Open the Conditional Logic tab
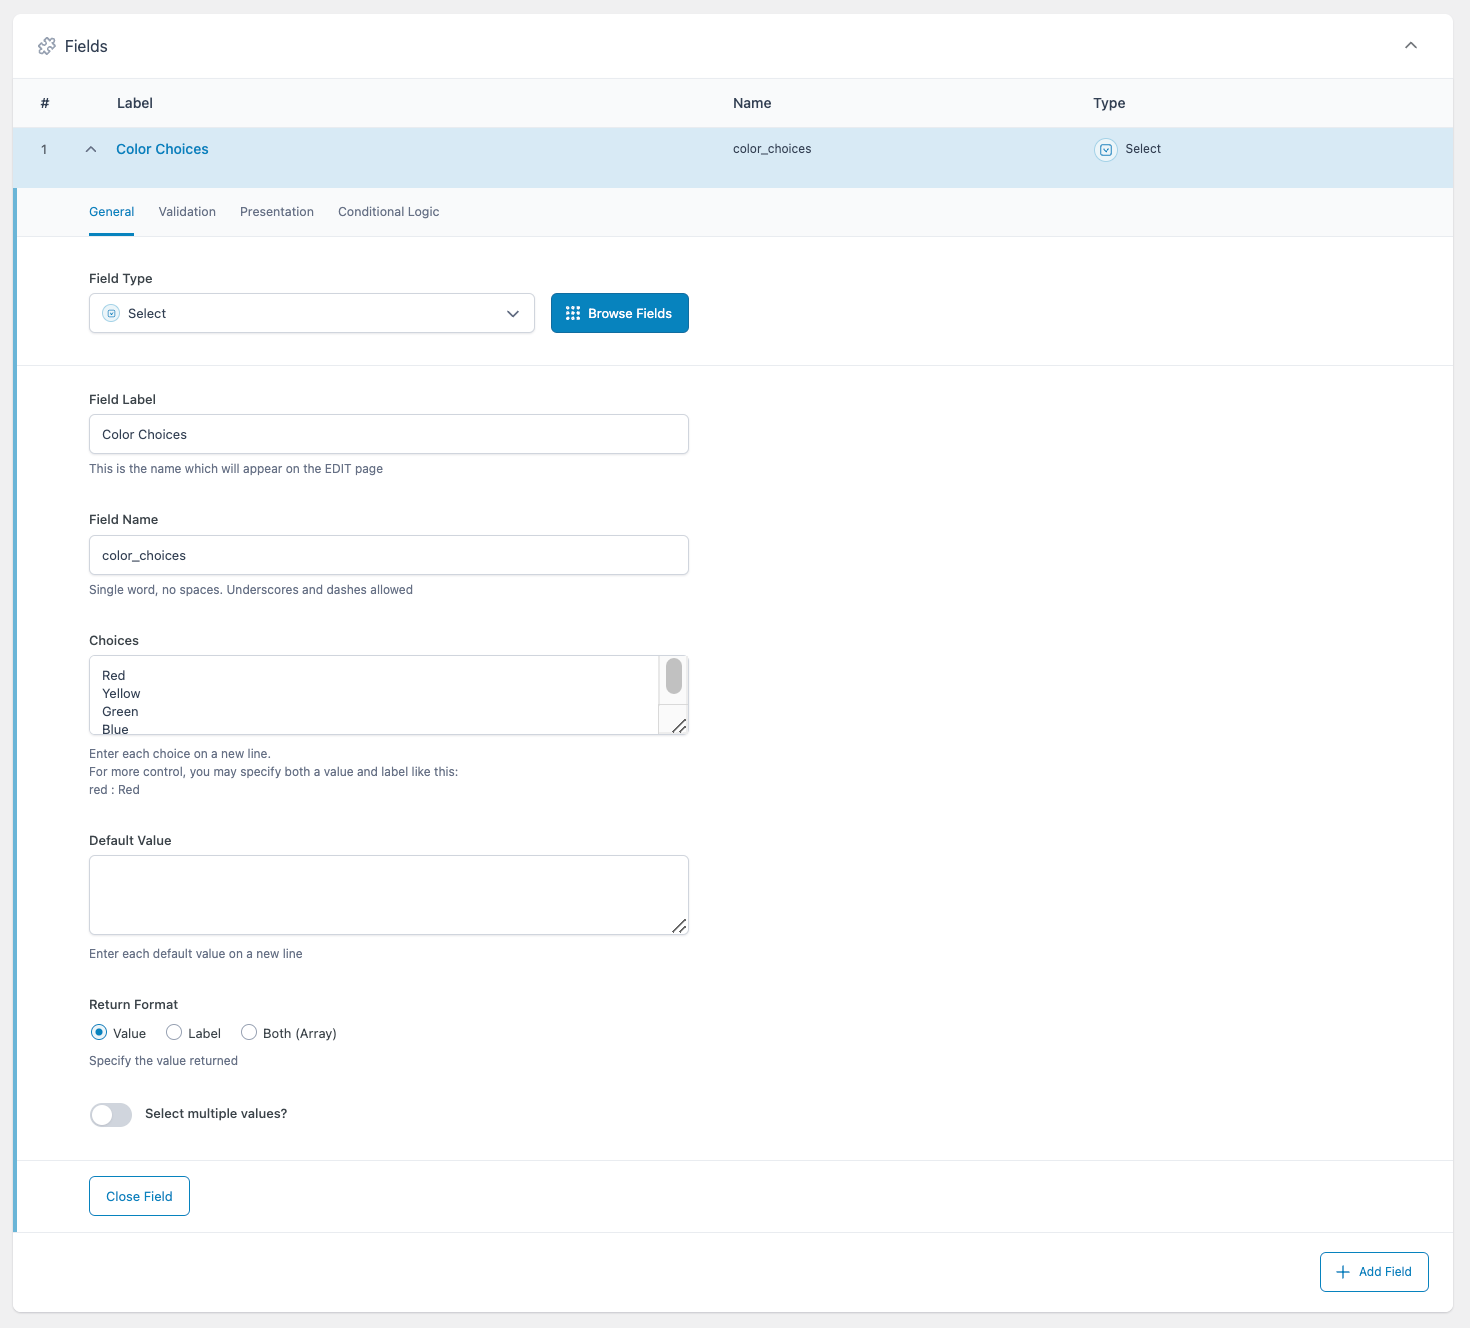 coord(388,211)
